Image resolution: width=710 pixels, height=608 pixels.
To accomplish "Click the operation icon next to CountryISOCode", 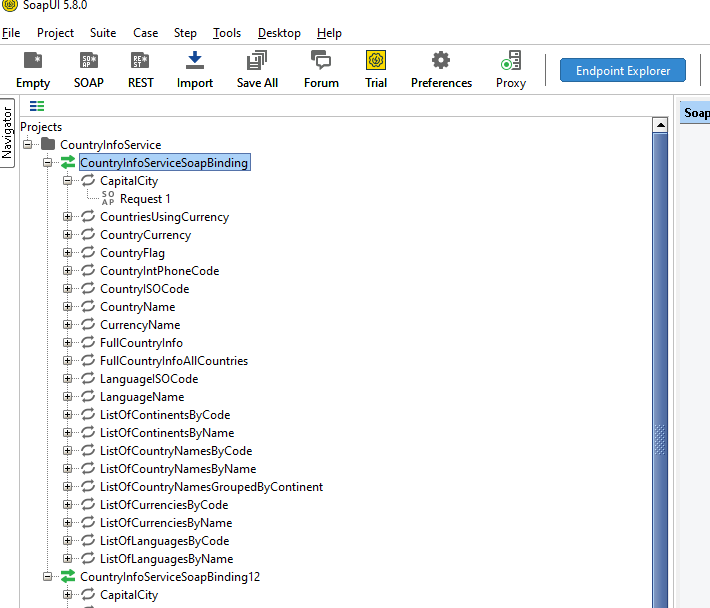I will [x=88, y=288].
